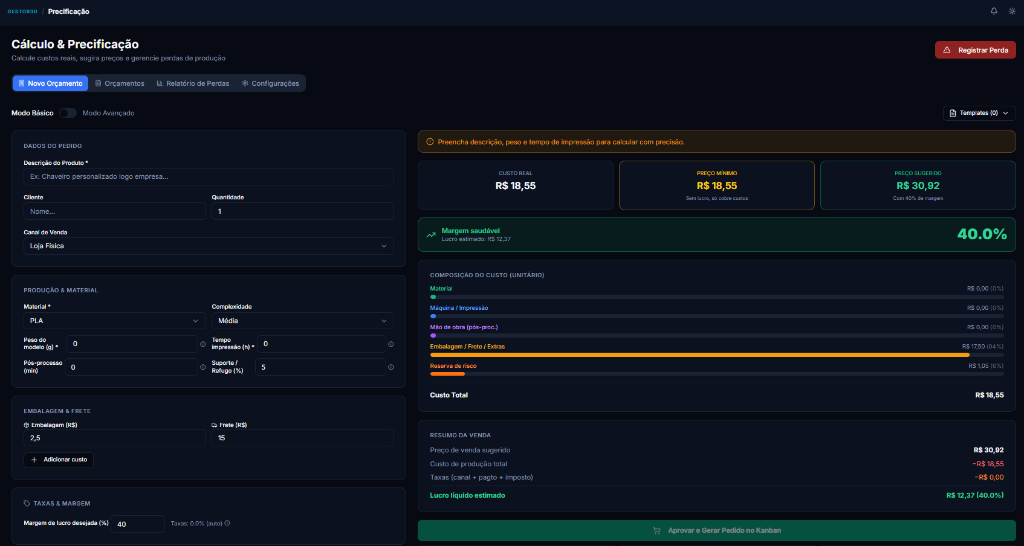Click the Embalagem / Frete / Extras bar
This screenshot has width=1024, height=546.
[716, 355]
